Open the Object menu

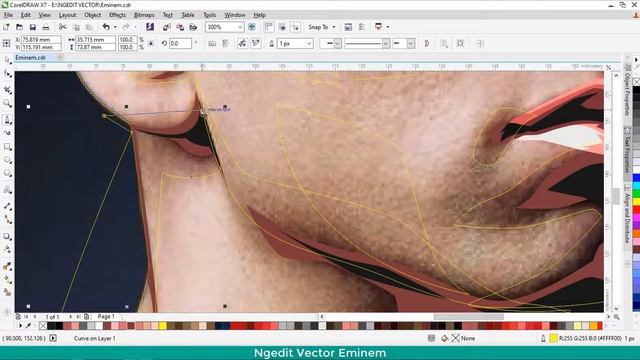[x=93, y=15]
